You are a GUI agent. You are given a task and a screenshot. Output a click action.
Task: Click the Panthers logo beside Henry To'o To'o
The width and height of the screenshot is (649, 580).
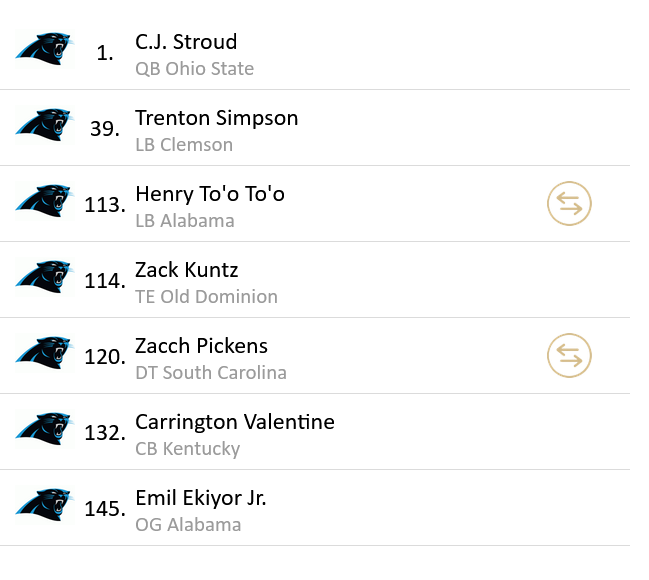click(x=45, y=201)
